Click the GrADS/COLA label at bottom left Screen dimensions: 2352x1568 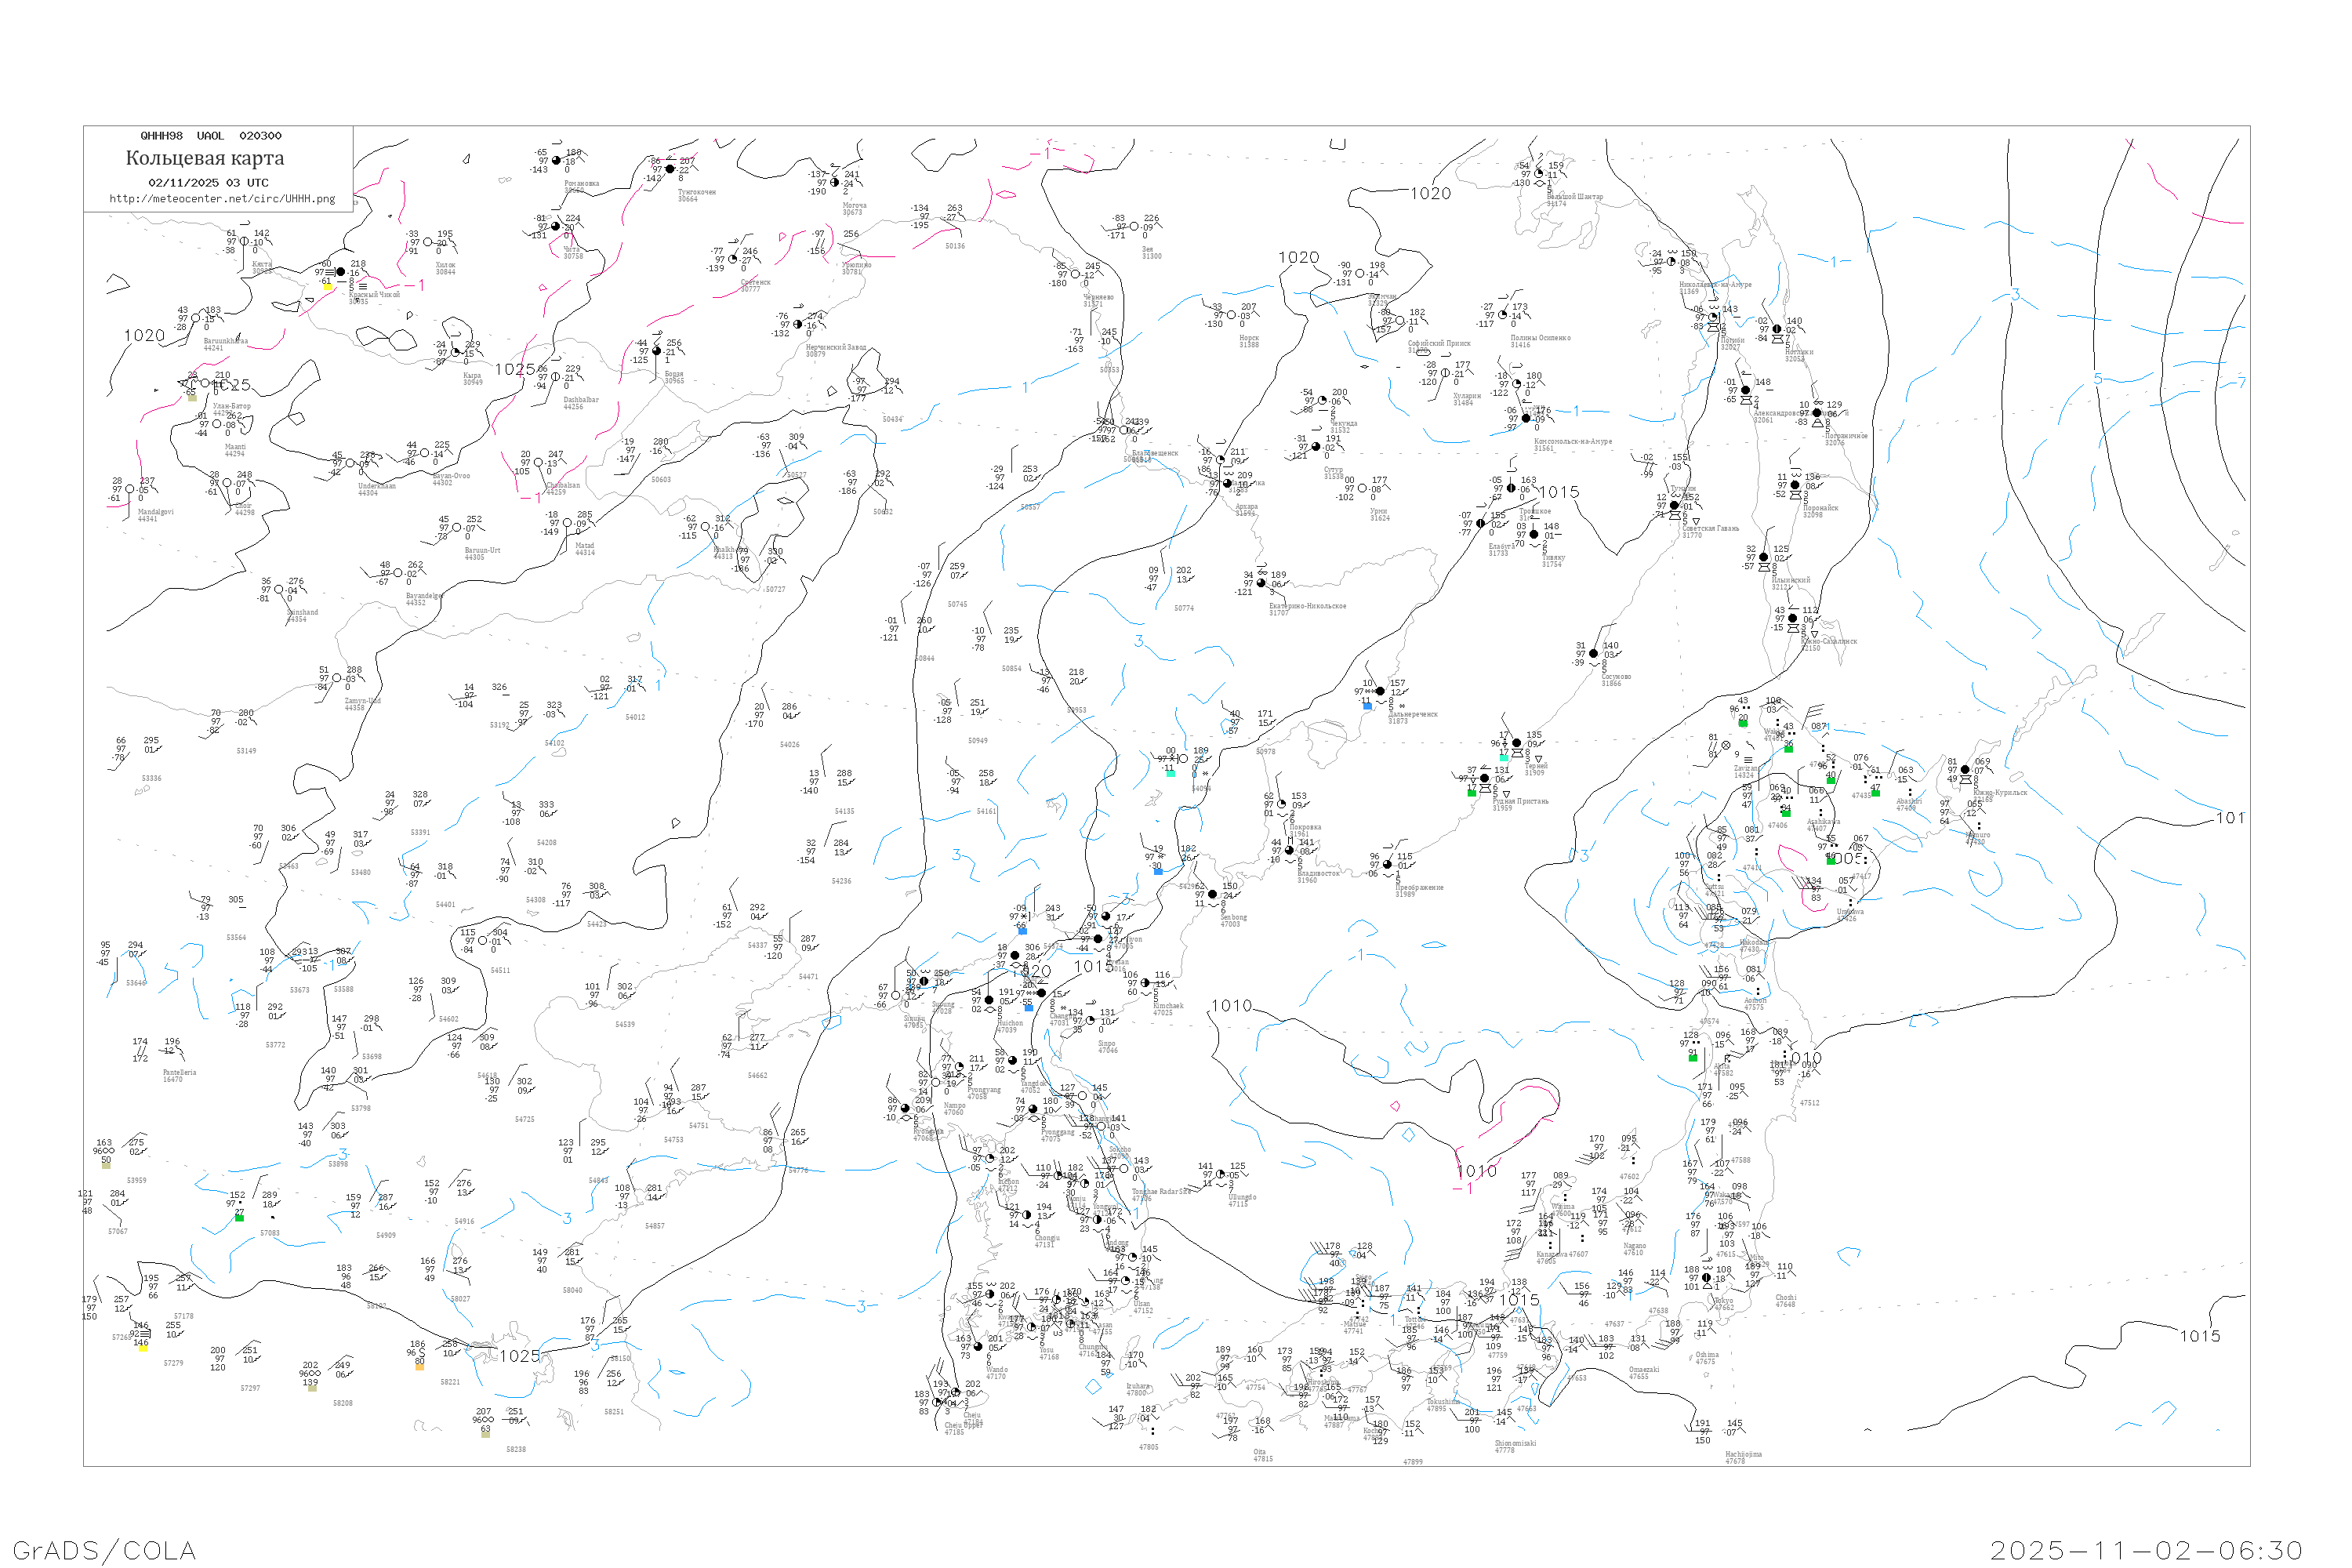click(104, 1550)
